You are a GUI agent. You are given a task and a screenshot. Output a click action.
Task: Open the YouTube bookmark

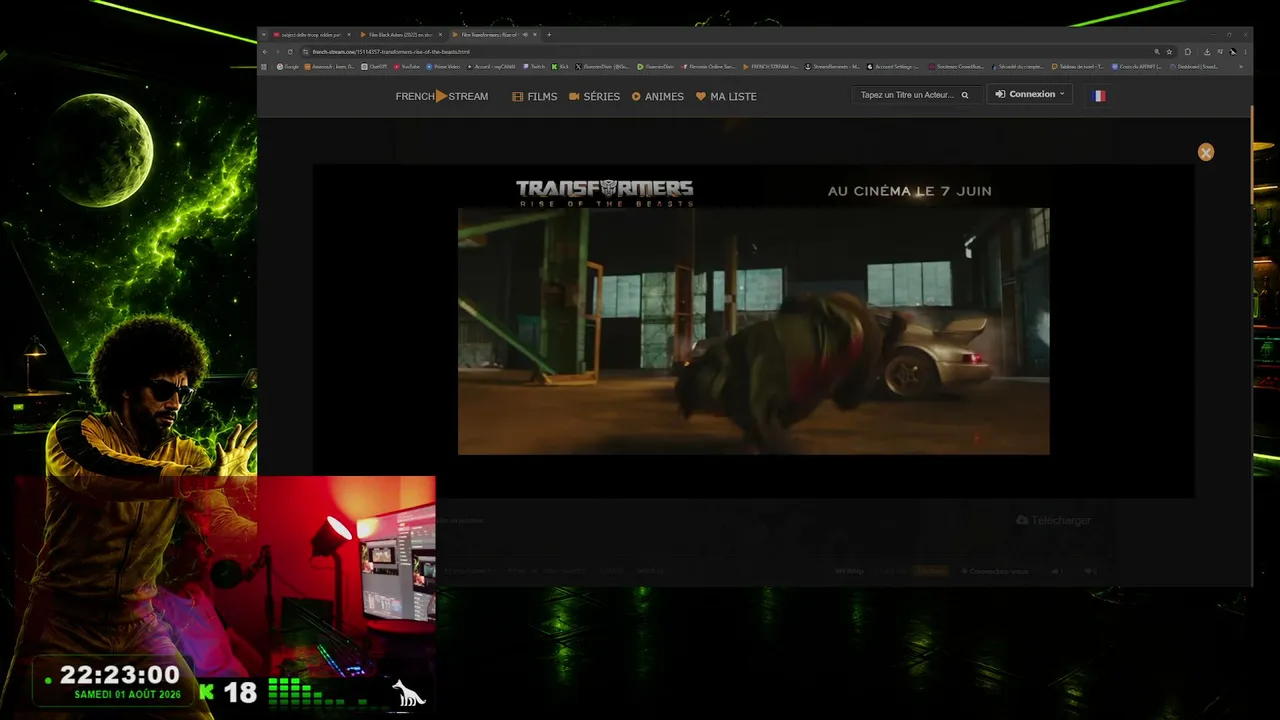pos(407,67)
